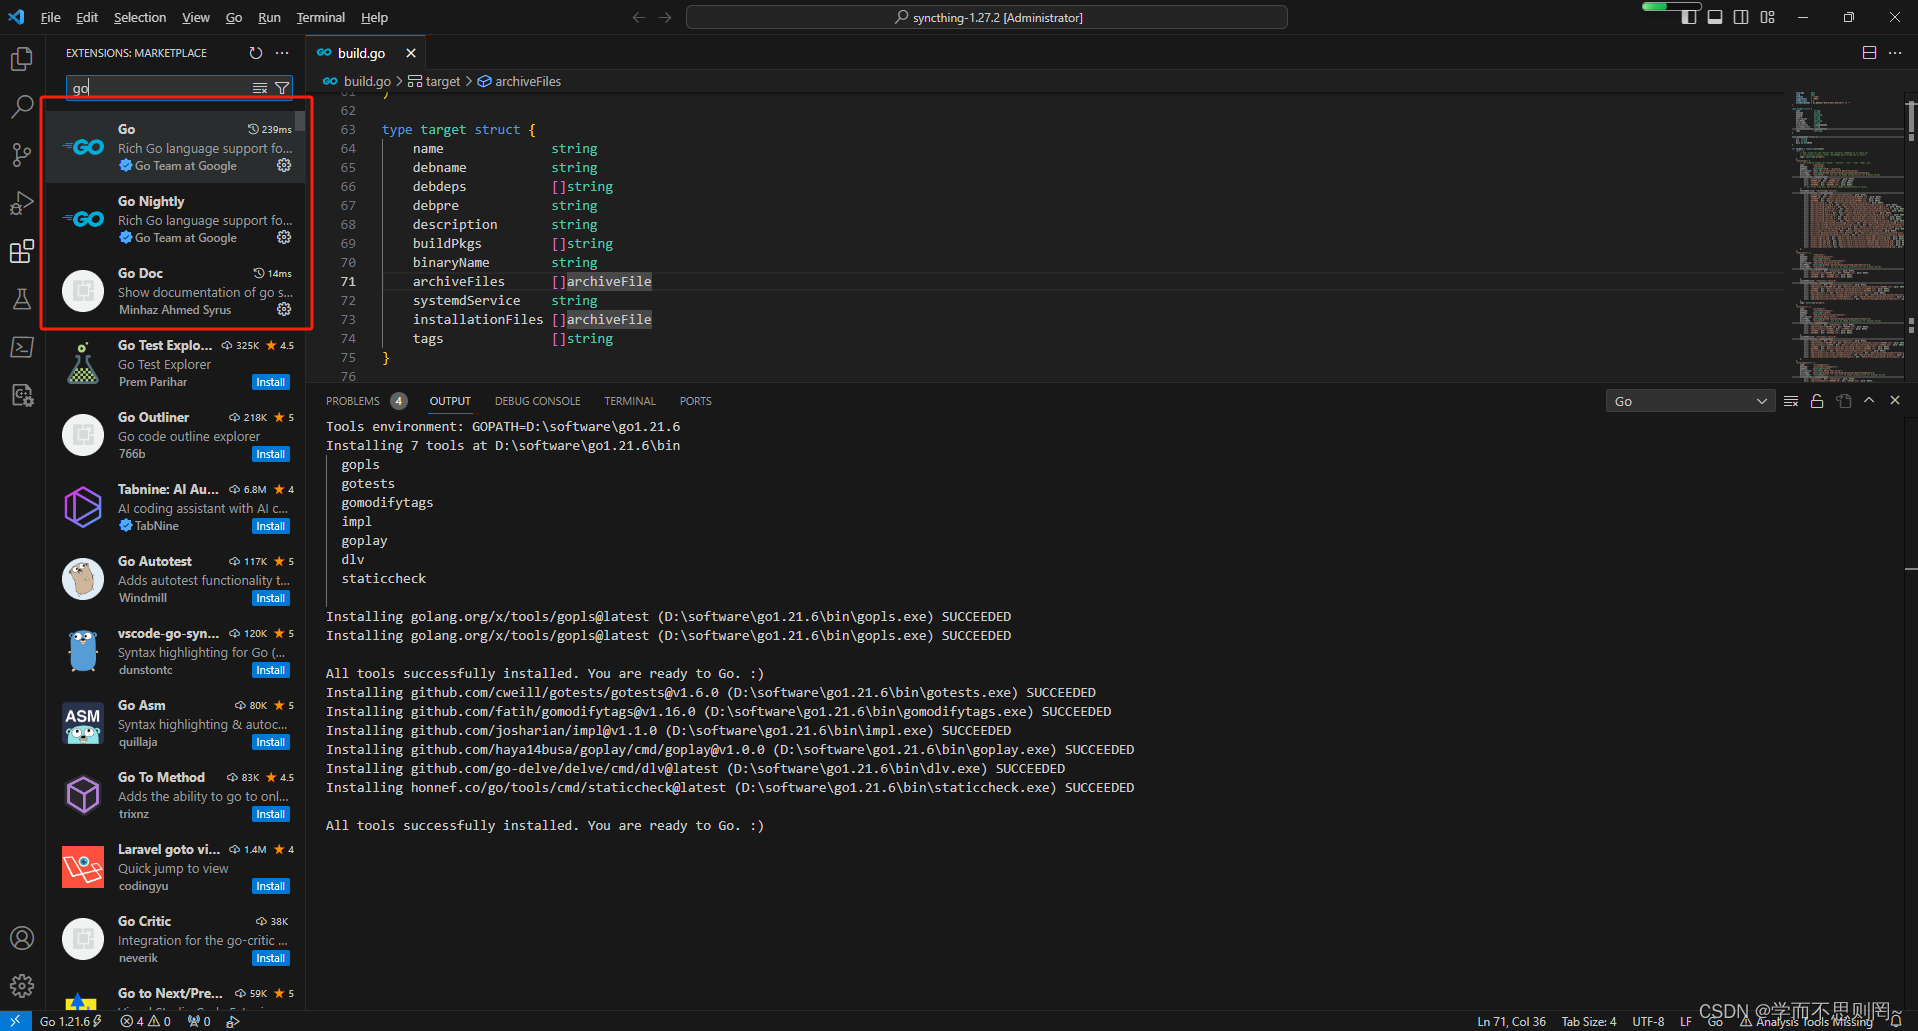Install the Go Test Explorer extension

pos(270,381)
